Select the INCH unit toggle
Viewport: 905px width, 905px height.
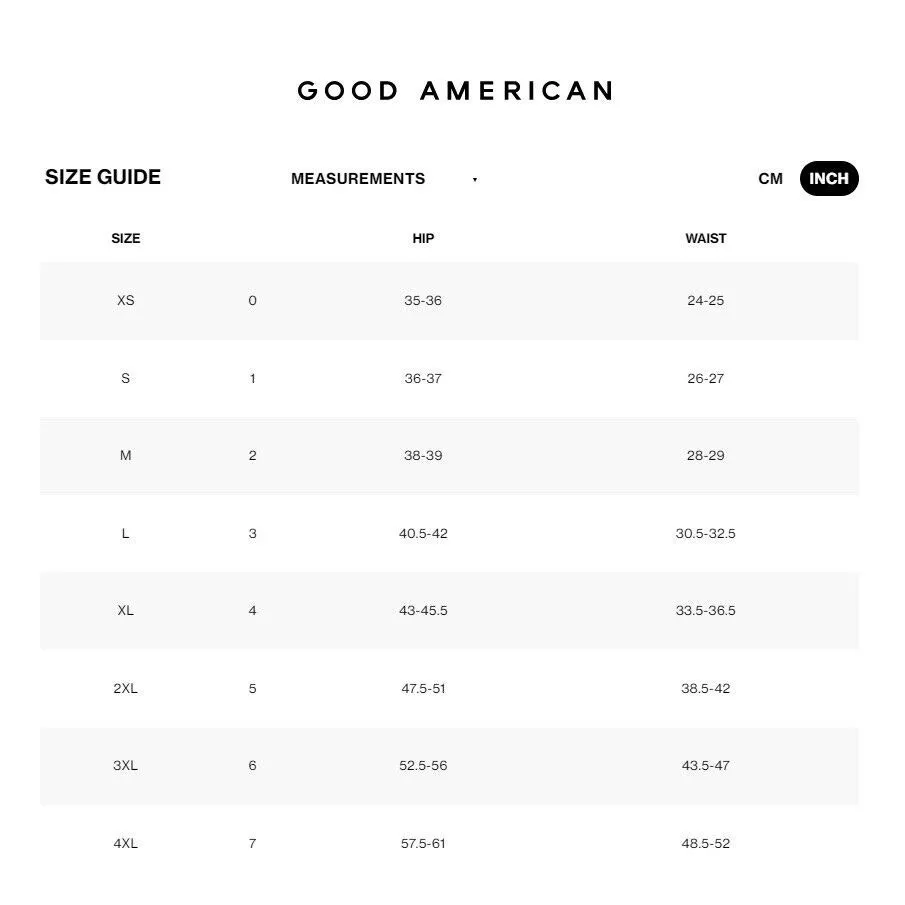[x=828, y=179]
